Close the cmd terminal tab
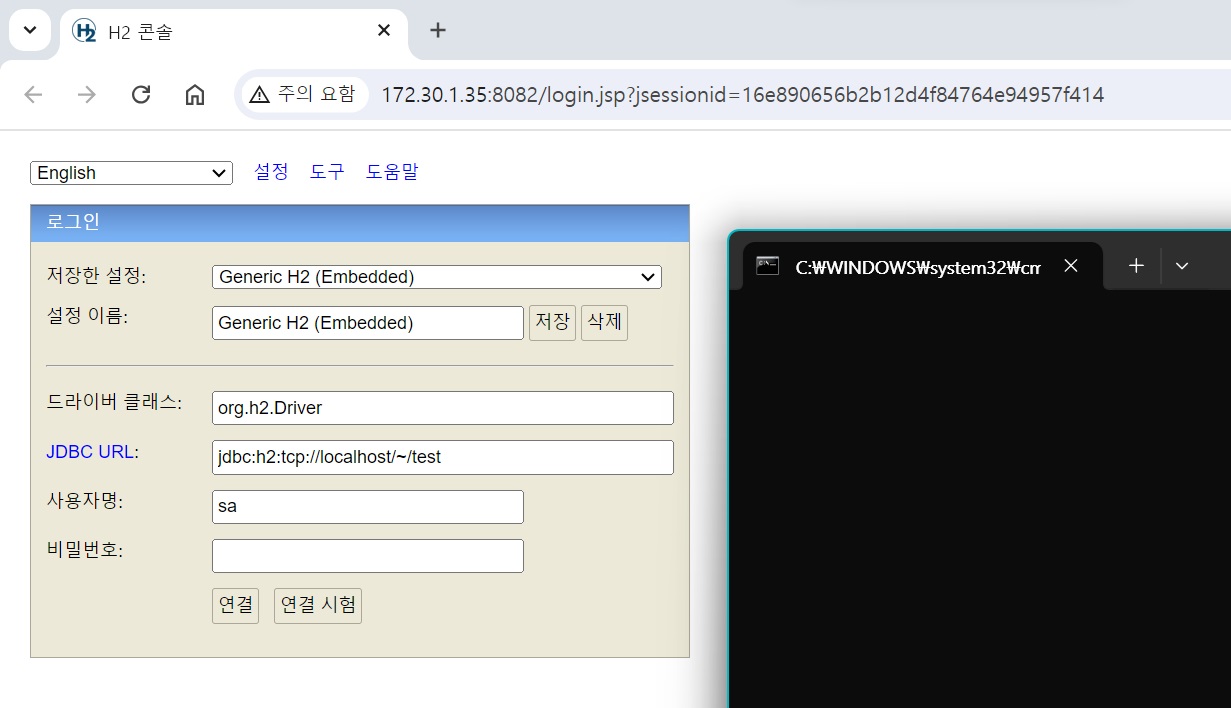This screenshot has width=1231, height=708. pos(1071,266)
